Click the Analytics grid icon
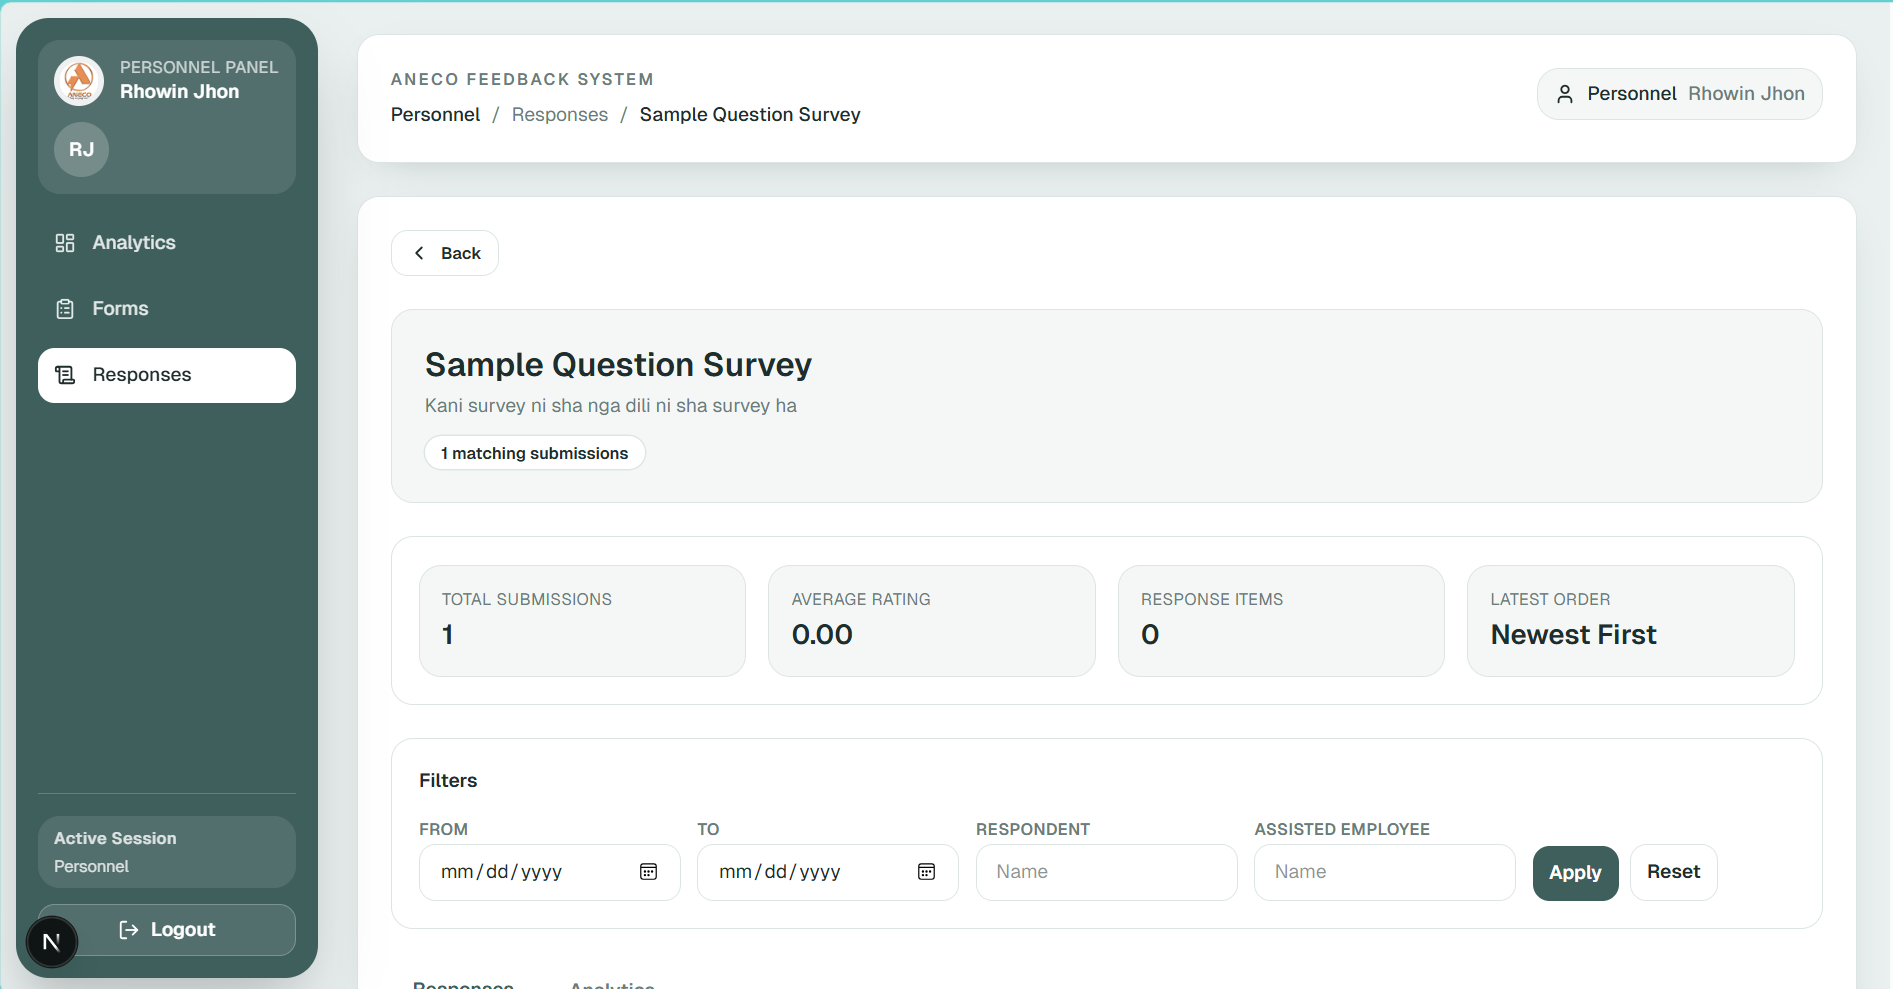Image resolution: width=1893 pixels, height=989 pixels. pyautogui.click(x=65, y=243)
